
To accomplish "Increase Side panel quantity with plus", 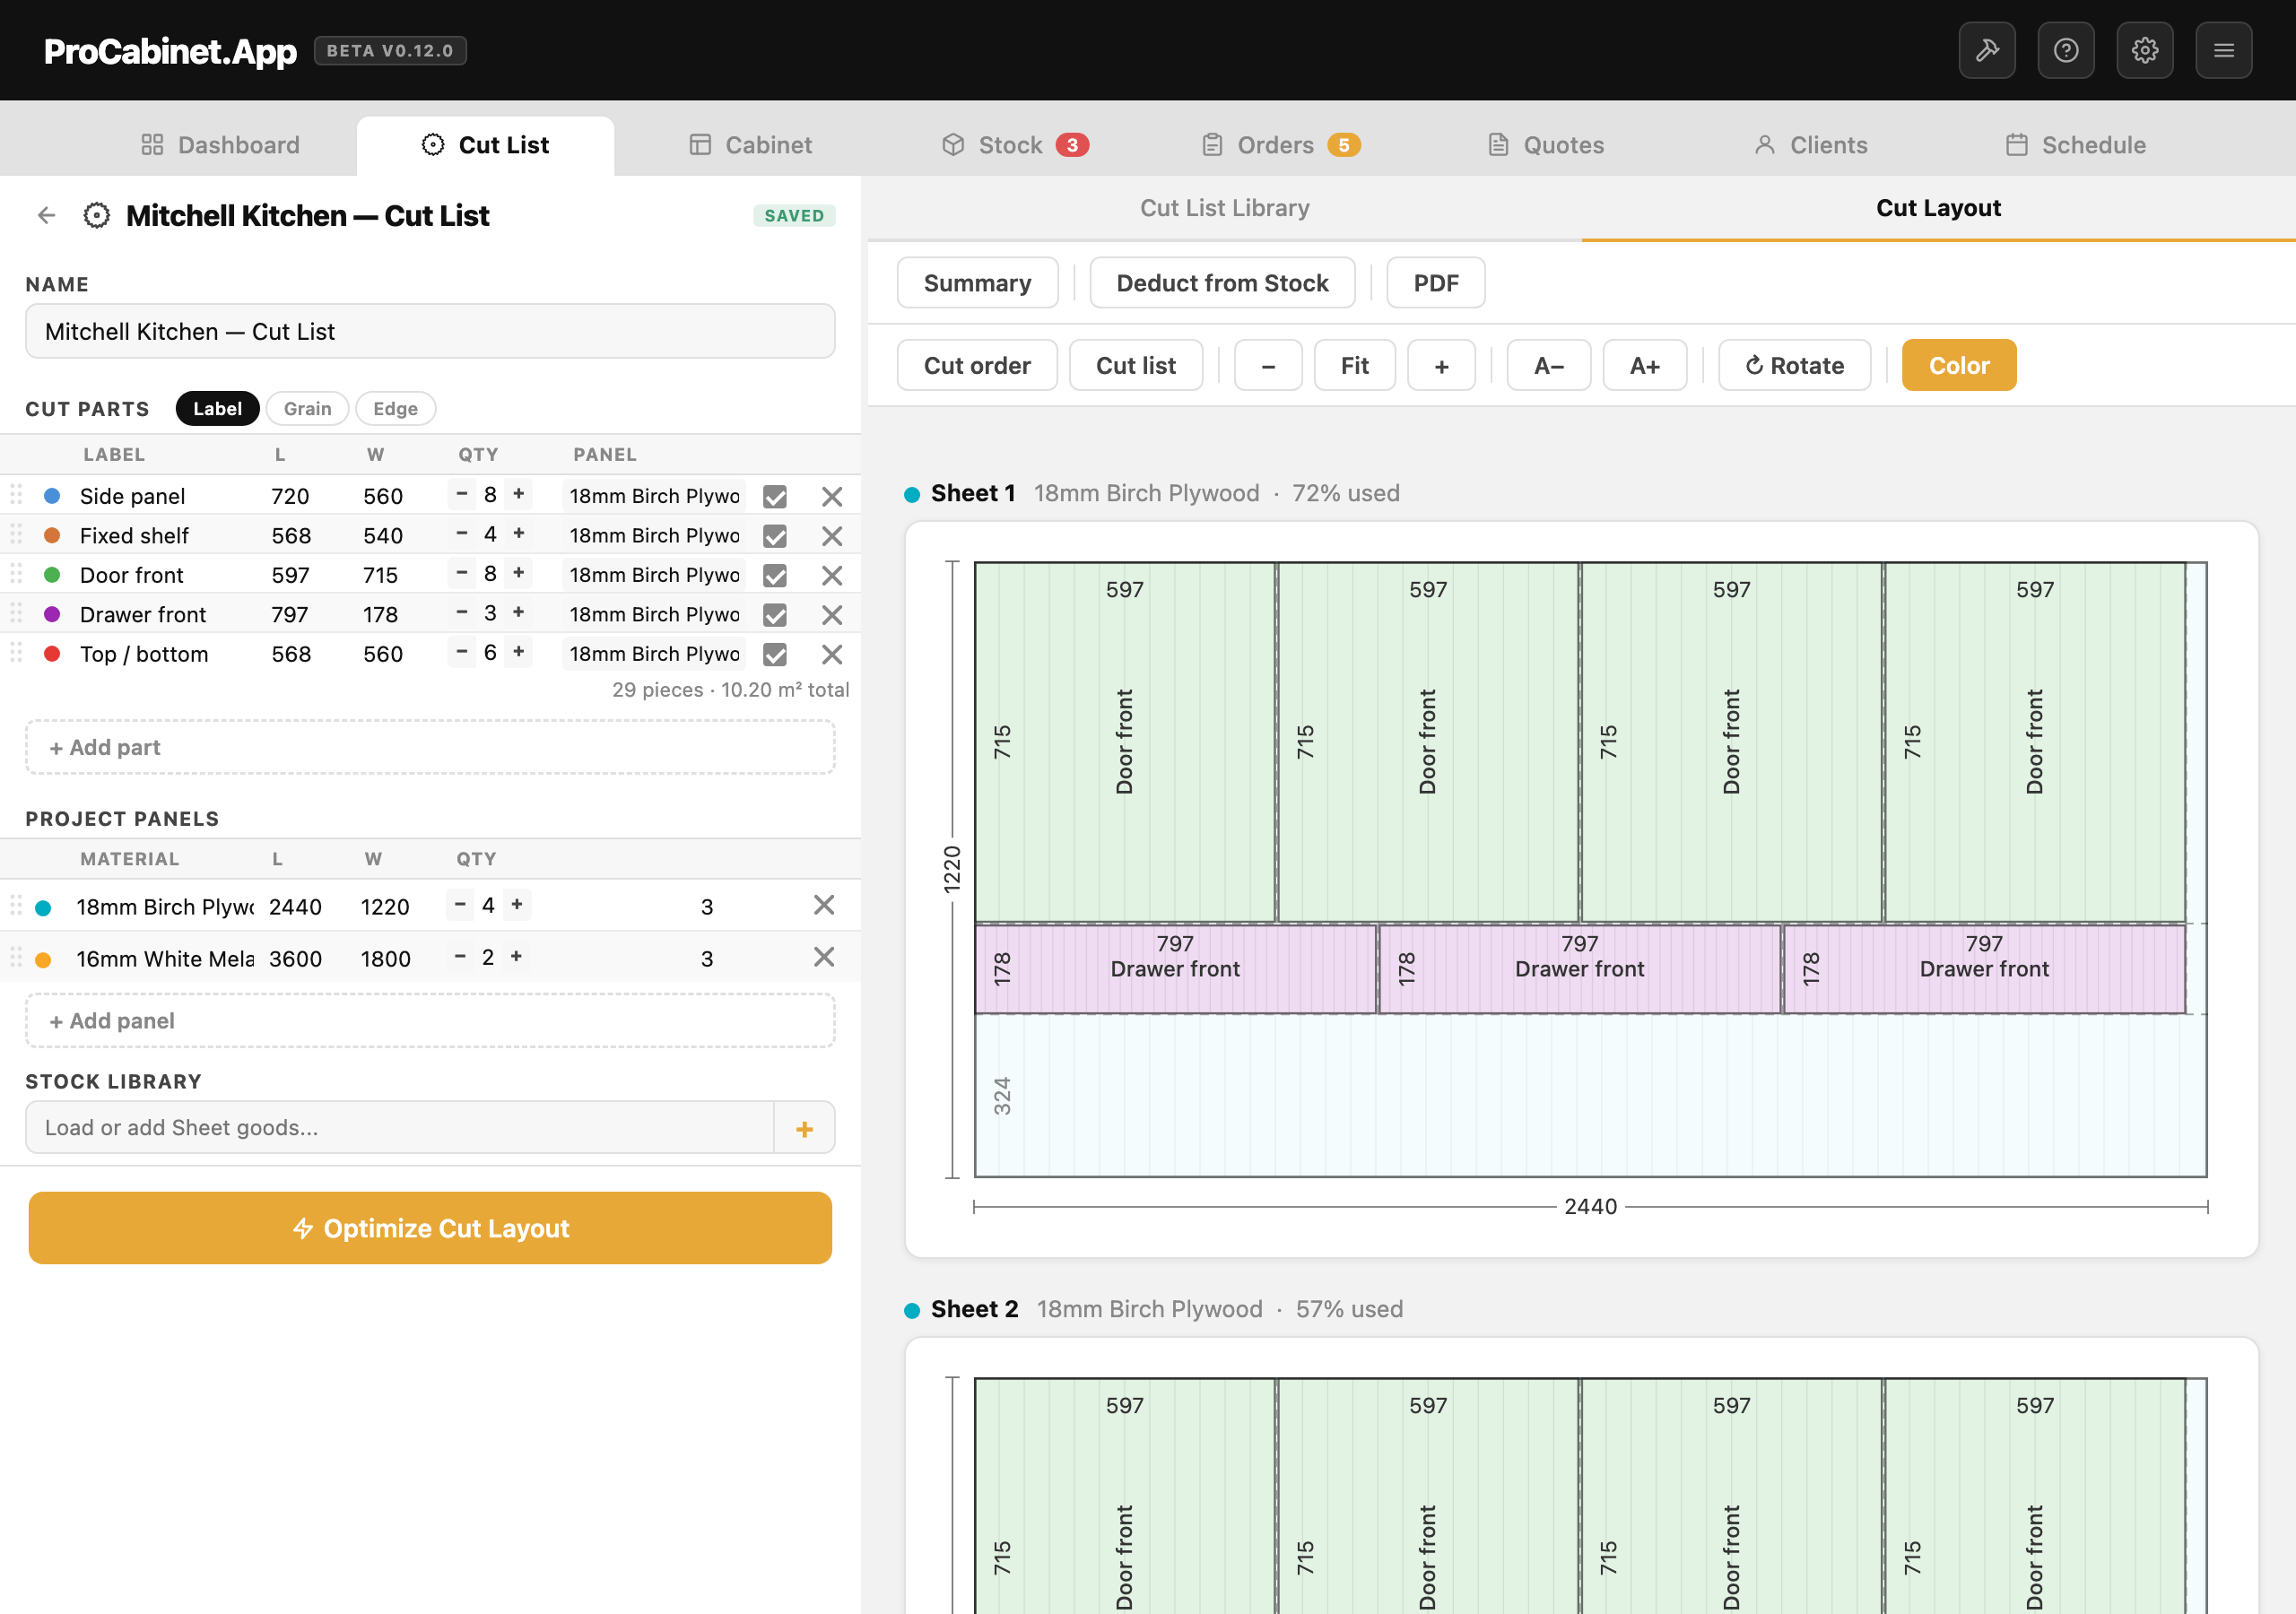I will [518, 494].
